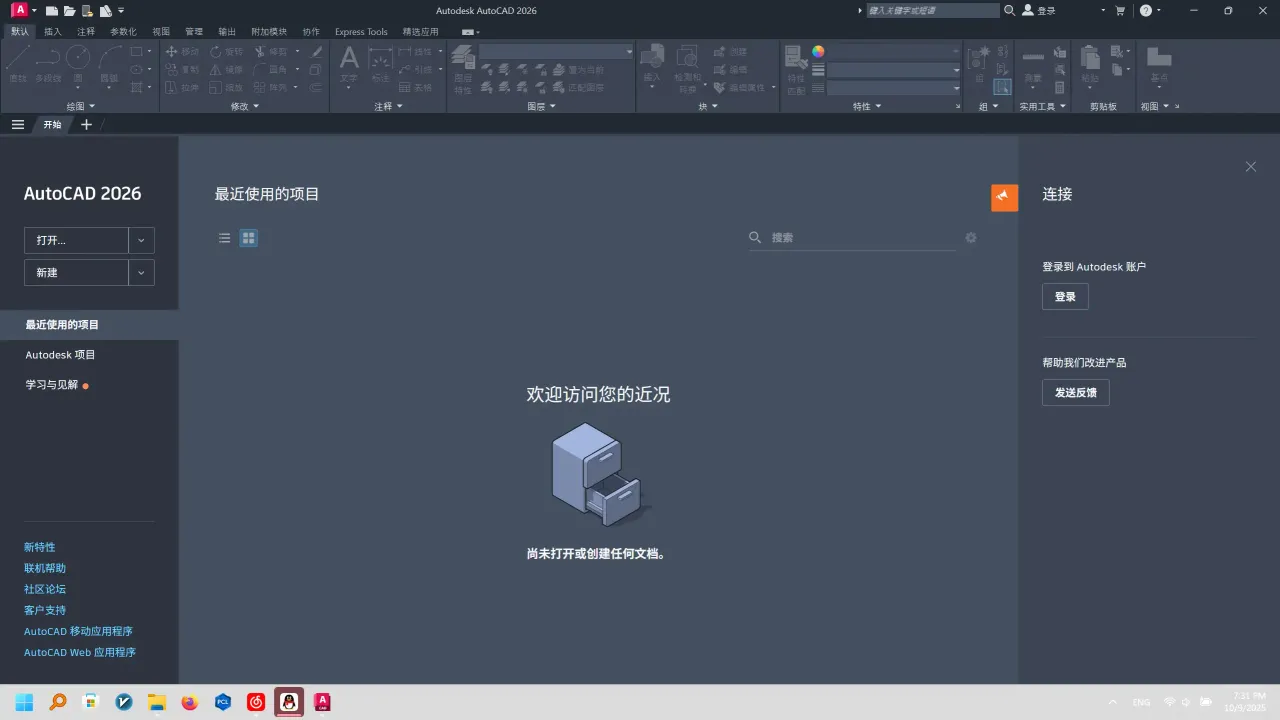Open search settings gear icon
1280x720 pixels.
tap(970, 238)
